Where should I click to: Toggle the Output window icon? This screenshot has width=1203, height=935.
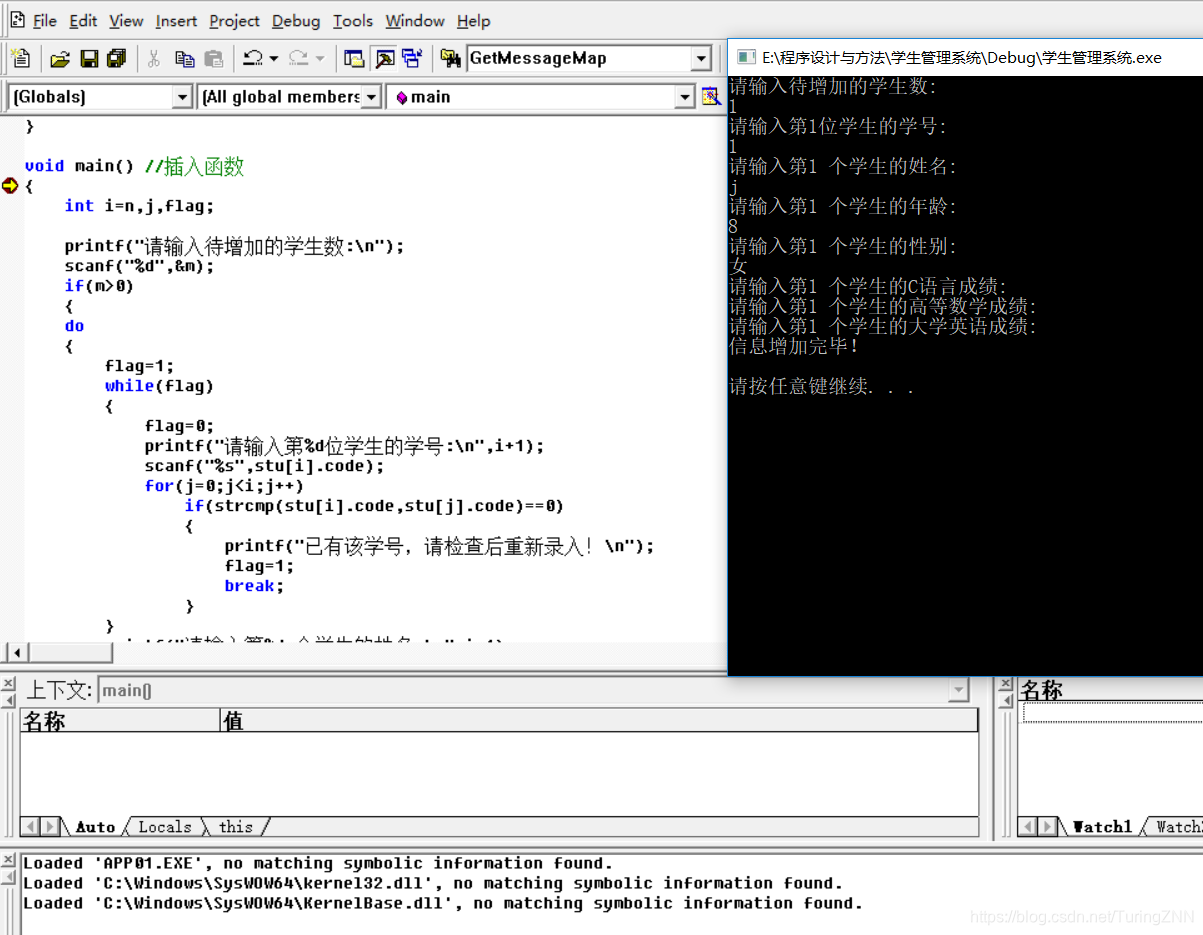(384, 58)
